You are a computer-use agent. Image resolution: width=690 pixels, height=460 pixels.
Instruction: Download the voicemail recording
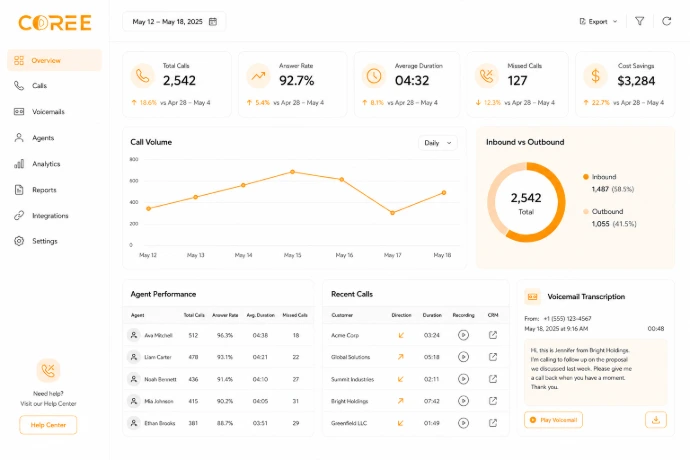tap(656, 420)
